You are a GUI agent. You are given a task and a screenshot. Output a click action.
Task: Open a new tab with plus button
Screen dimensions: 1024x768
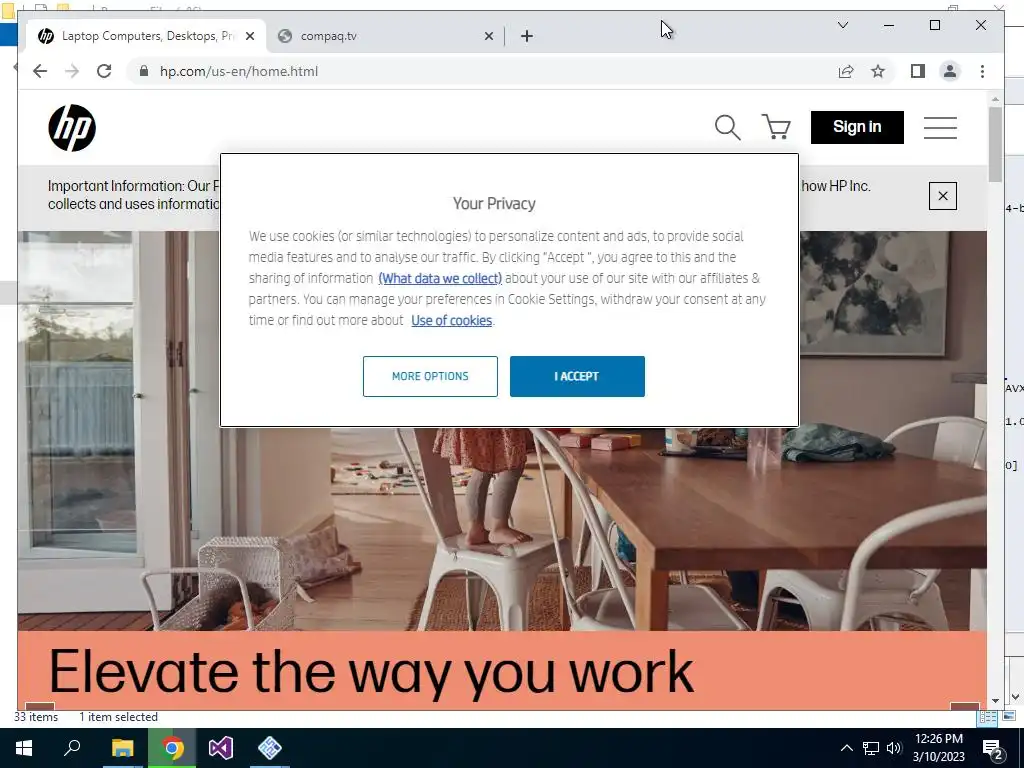[x=527, y=36]
